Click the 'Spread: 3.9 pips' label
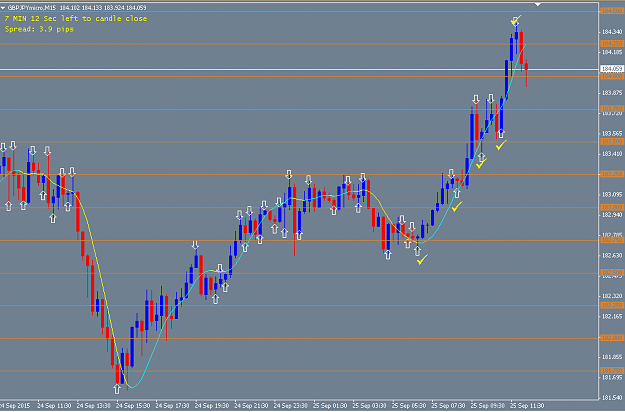 point(39,29)
